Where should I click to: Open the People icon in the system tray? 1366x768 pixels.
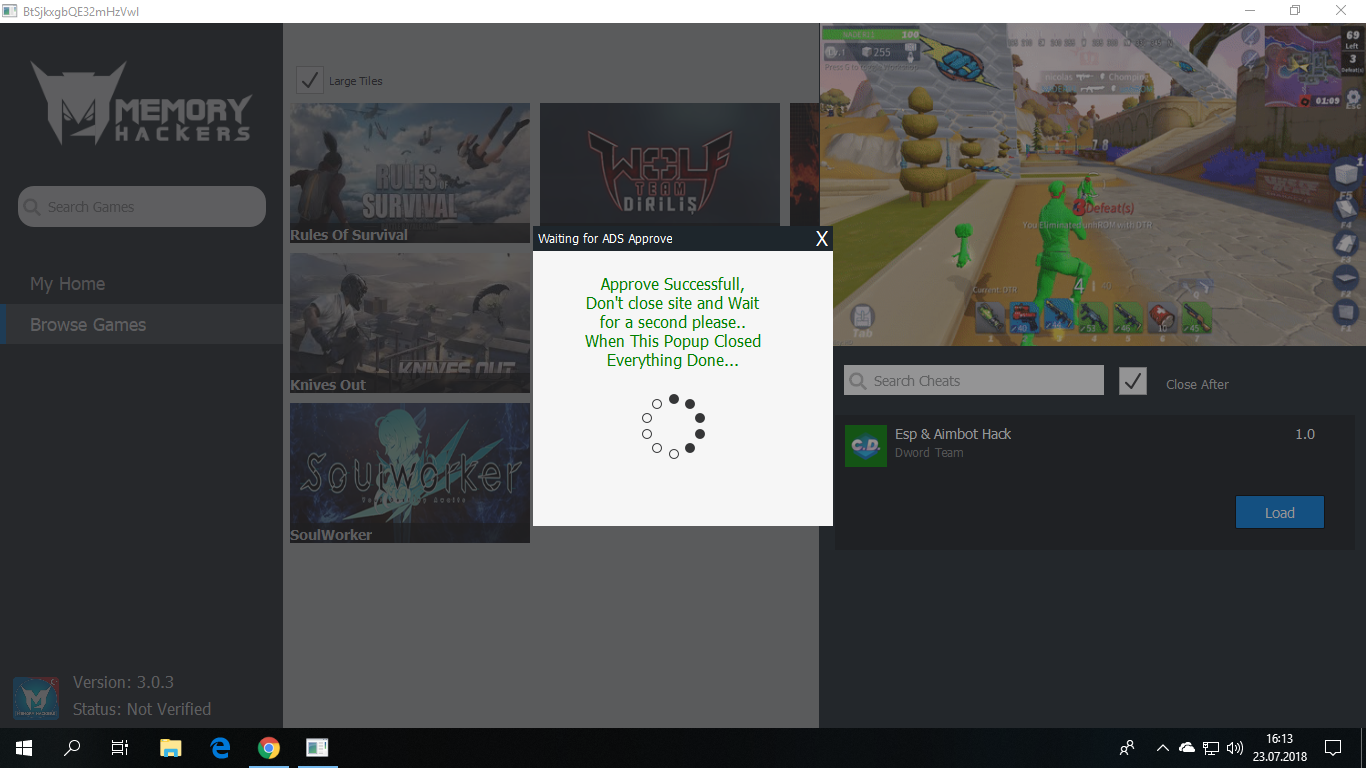coord(1127,747)
